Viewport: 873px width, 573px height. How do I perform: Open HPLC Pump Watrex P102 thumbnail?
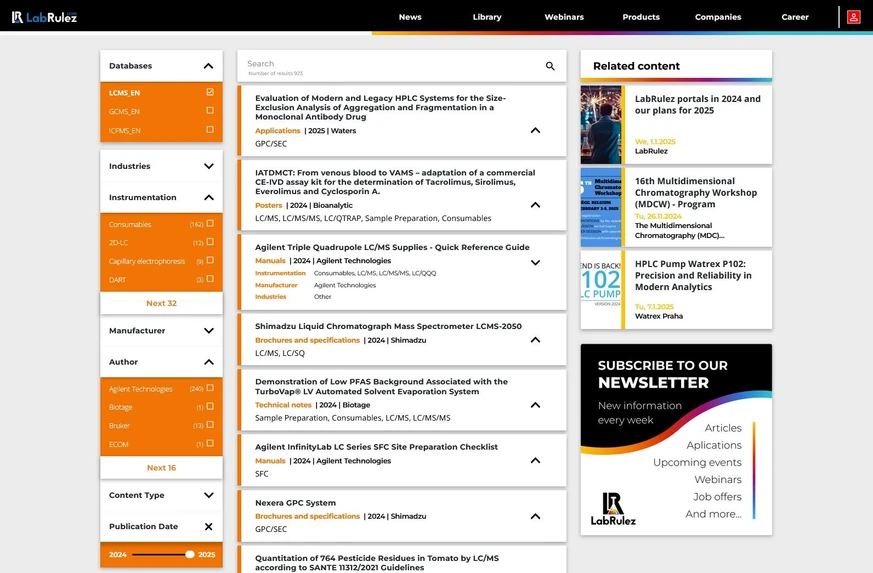click(x=601, y=290)
